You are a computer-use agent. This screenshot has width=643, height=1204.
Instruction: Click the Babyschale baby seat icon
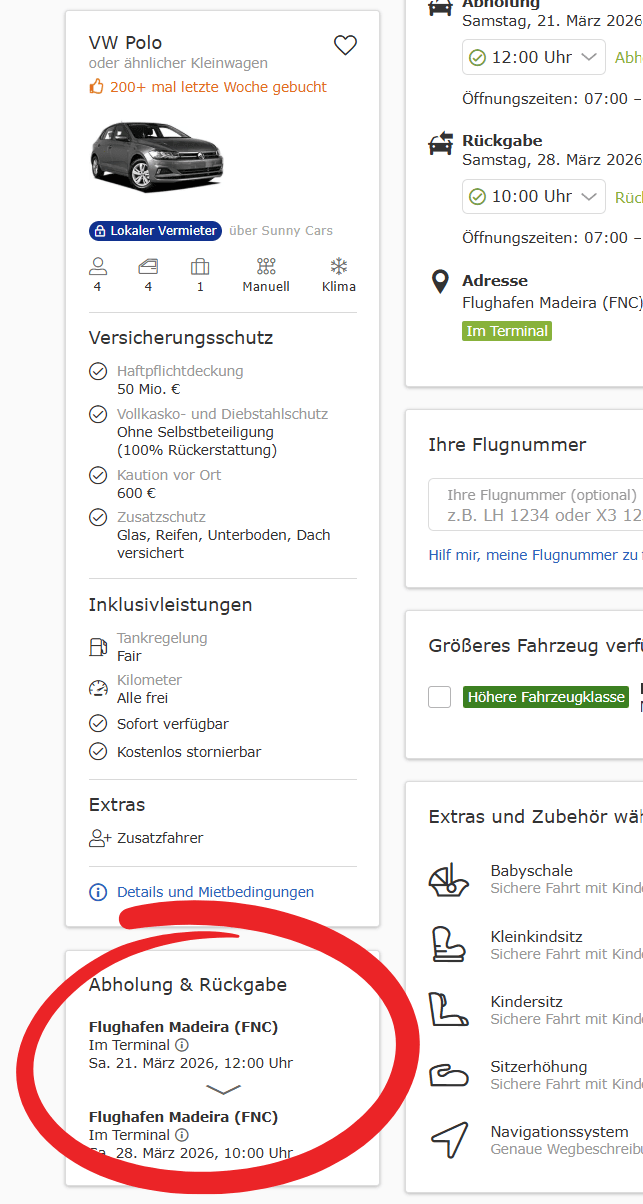[449, 880]
